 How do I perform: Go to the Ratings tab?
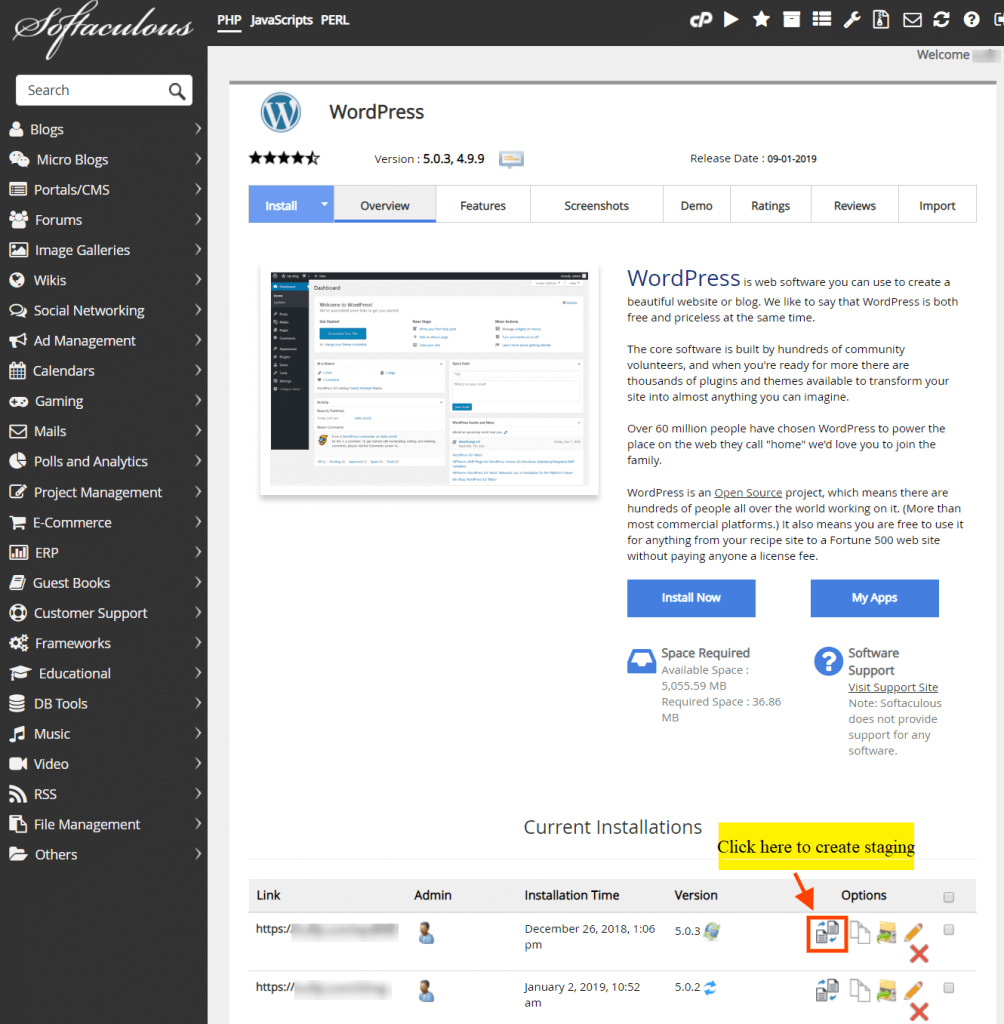click(x=770, y=204)
